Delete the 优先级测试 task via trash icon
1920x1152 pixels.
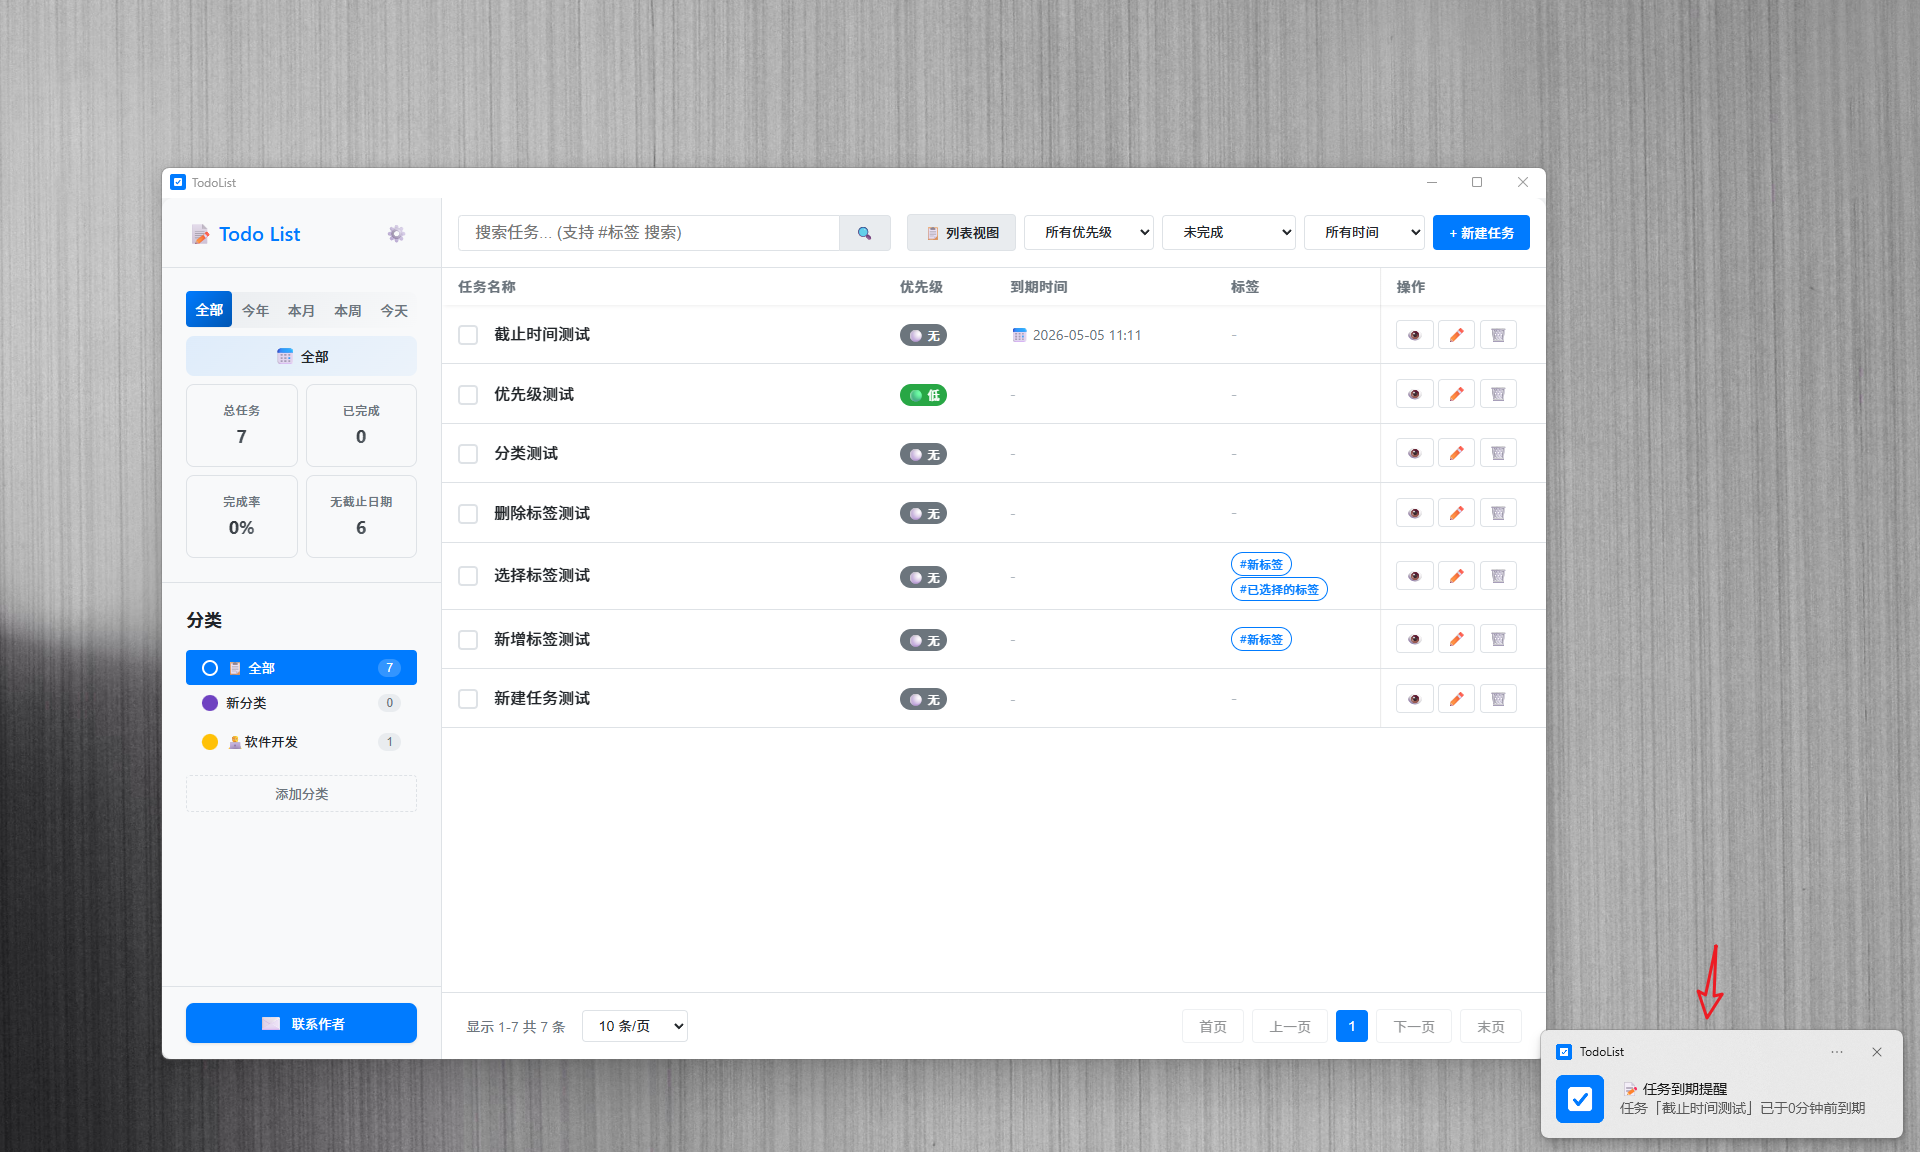click(1498, 394)
